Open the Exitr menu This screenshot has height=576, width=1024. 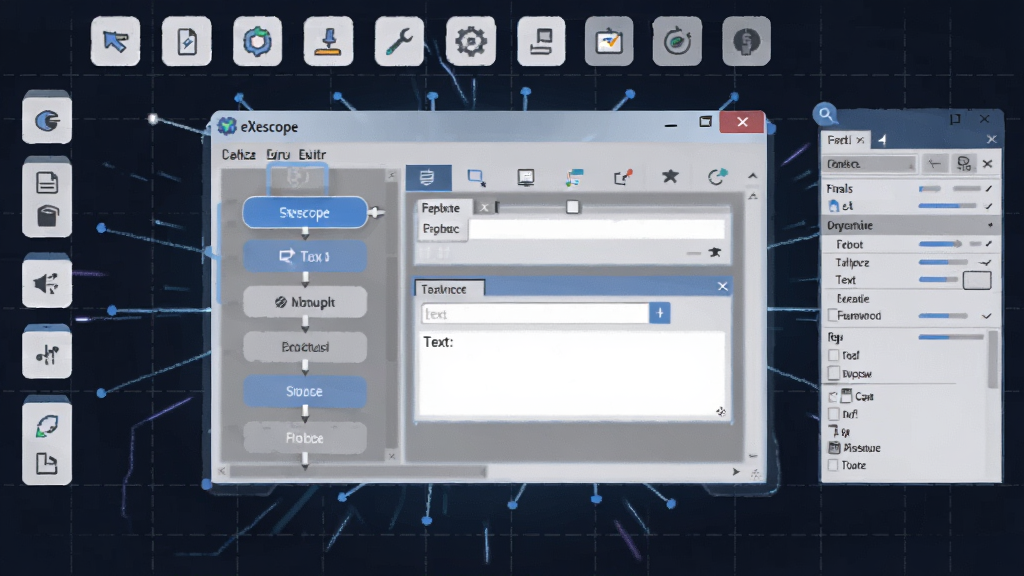click(x=312, y=155)
